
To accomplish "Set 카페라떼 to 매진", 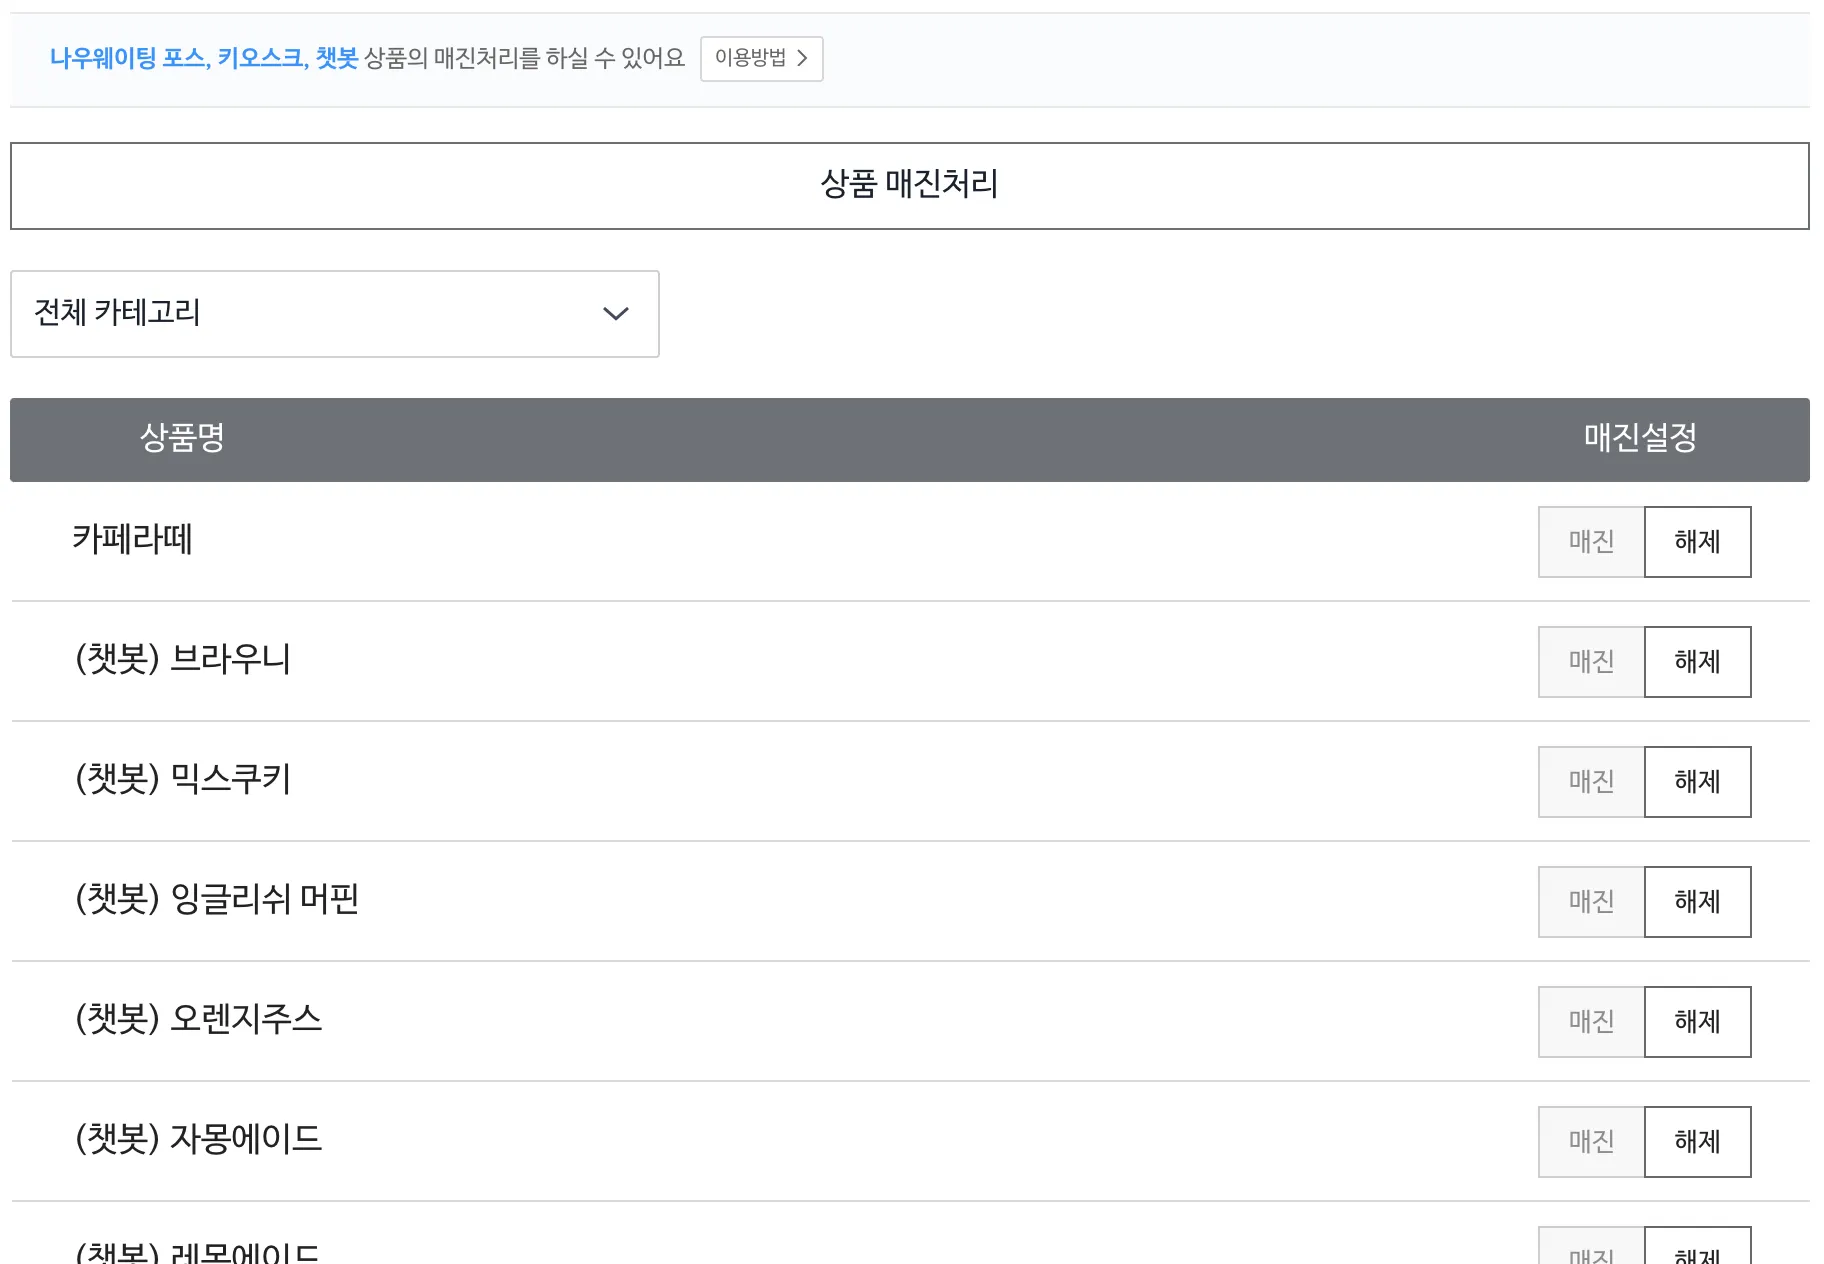I will pos(1591,542).
